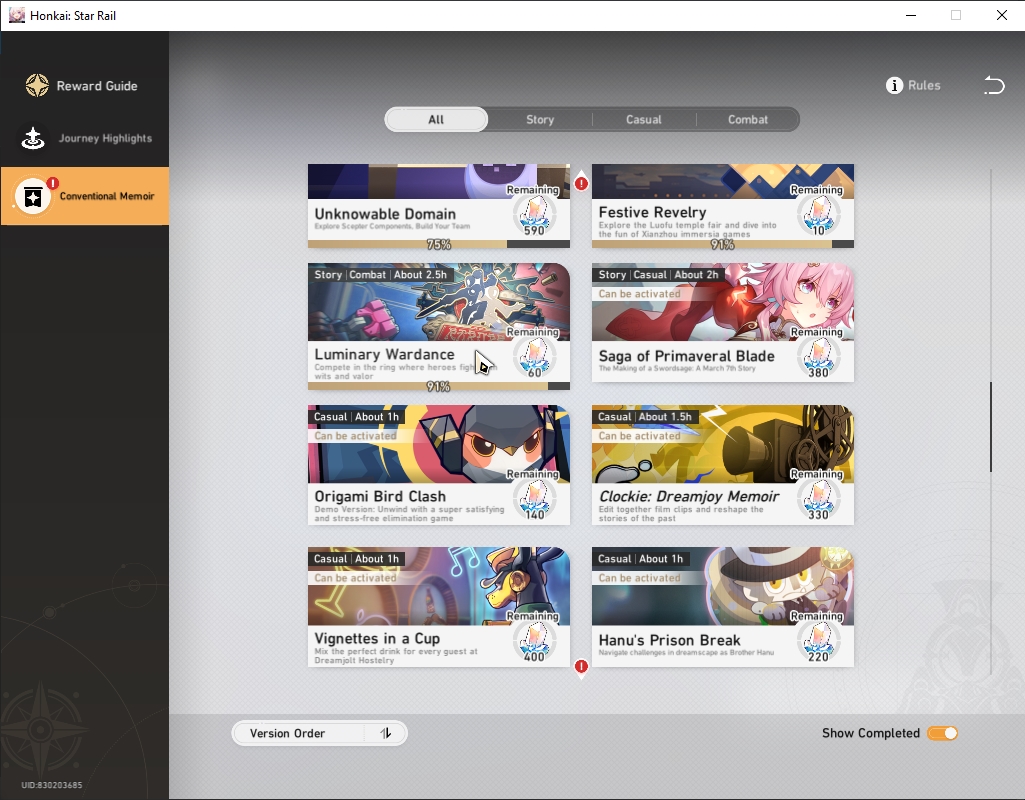Click the Conventional Memoir icon
This screenshot has height=800, width=1025.
33,196
